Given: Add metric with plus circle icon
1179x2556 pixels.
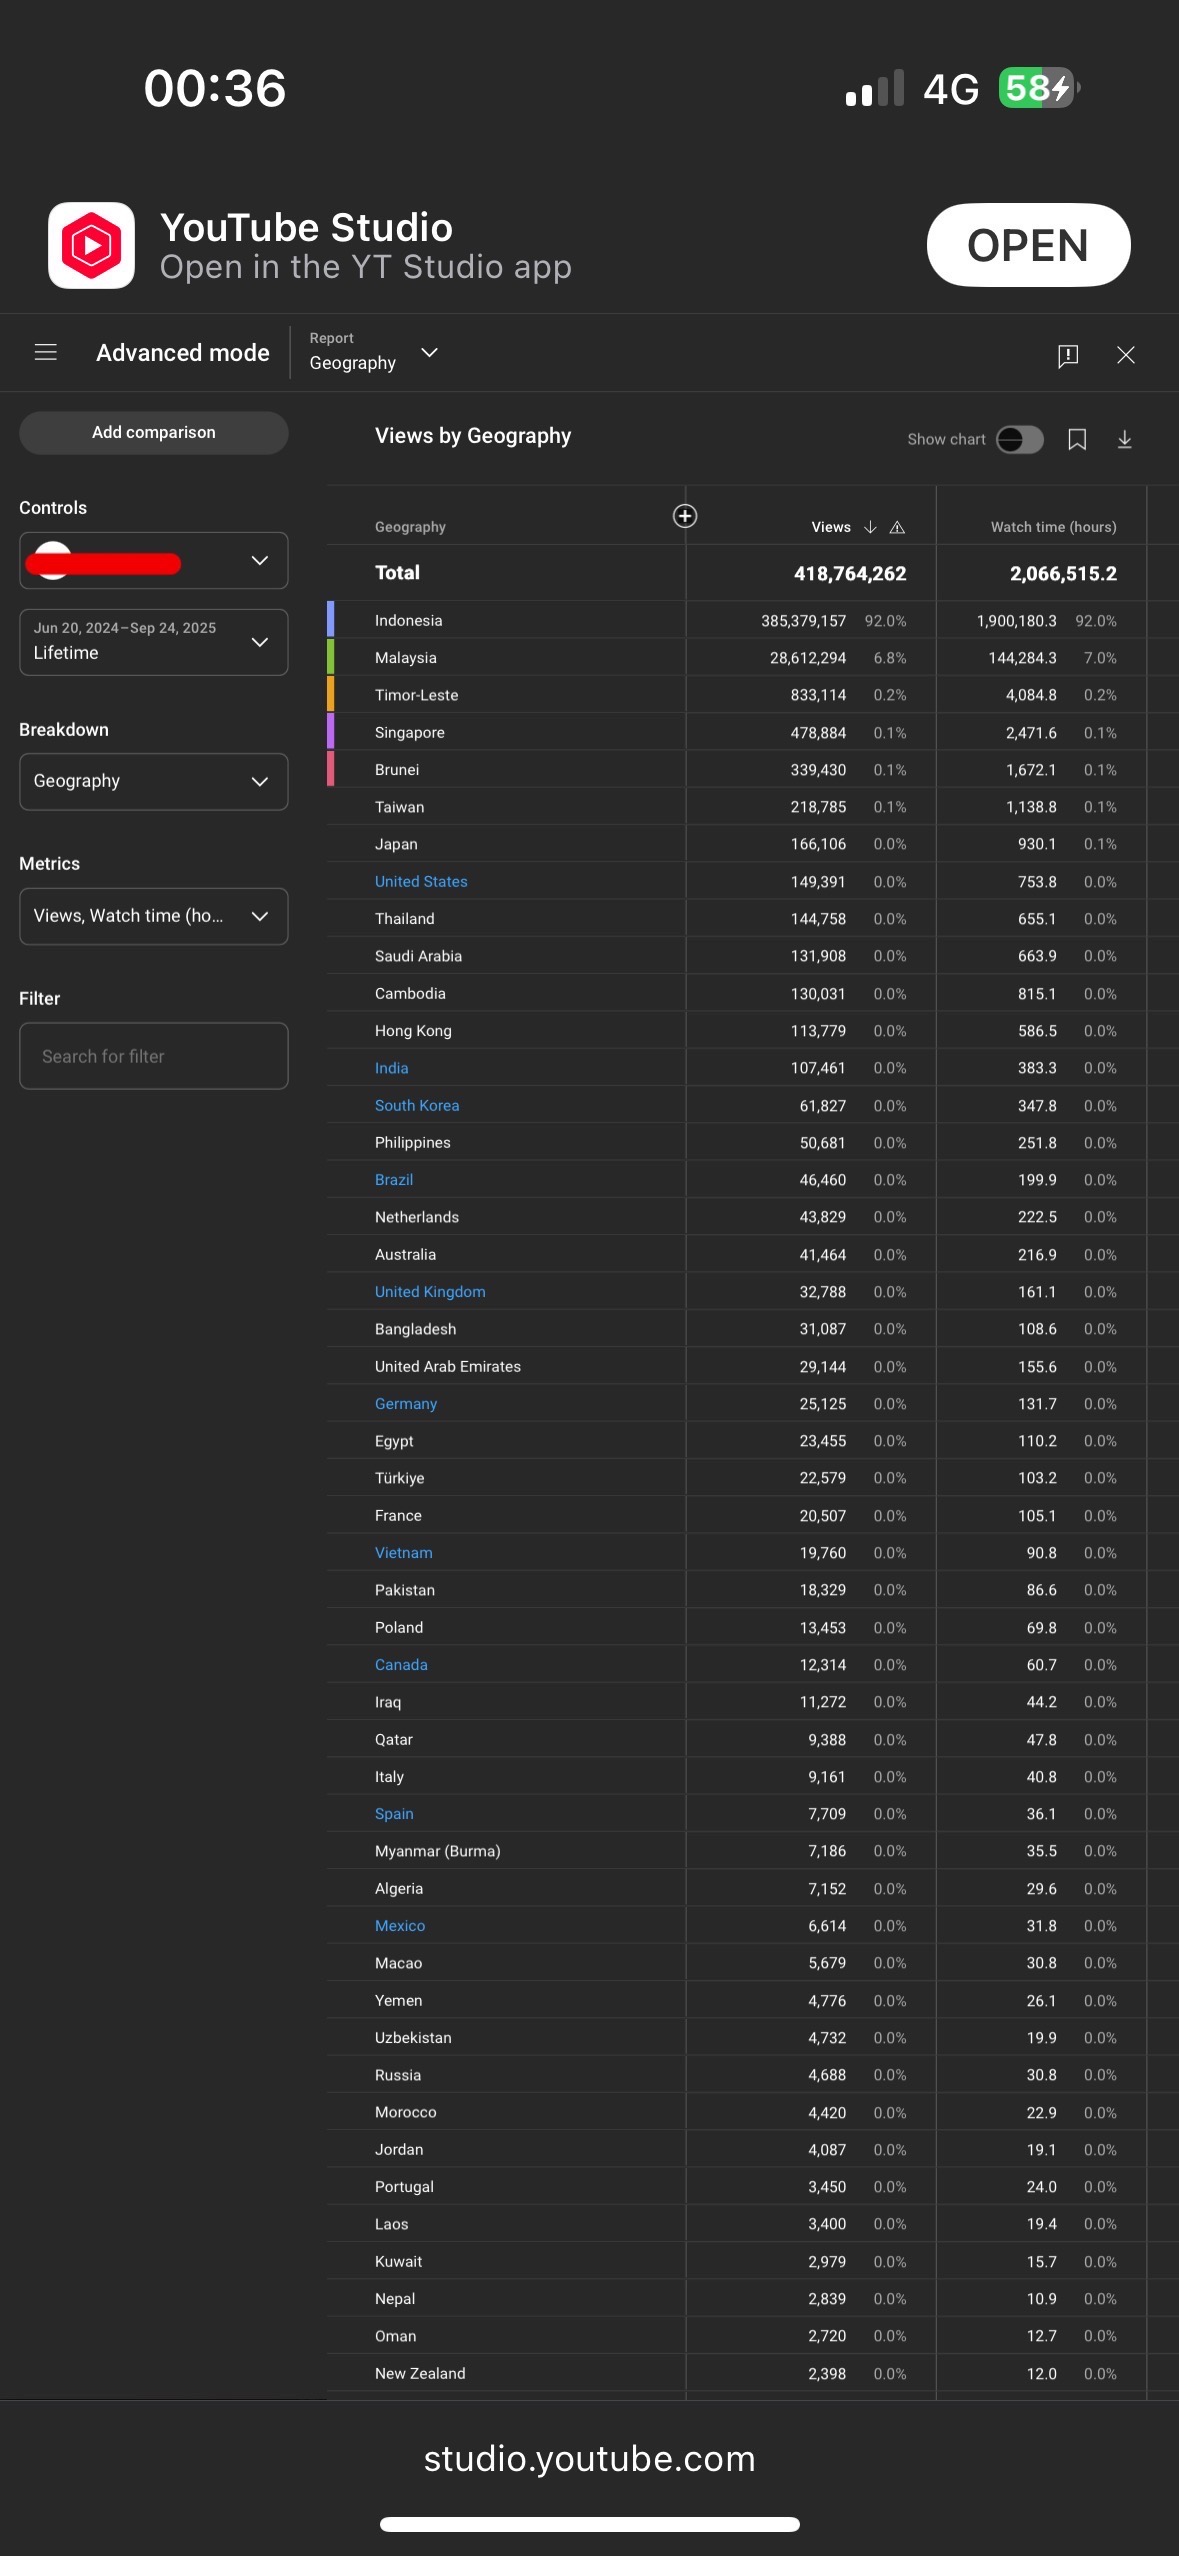Looking at the screenshot, I should pos(685,516).
